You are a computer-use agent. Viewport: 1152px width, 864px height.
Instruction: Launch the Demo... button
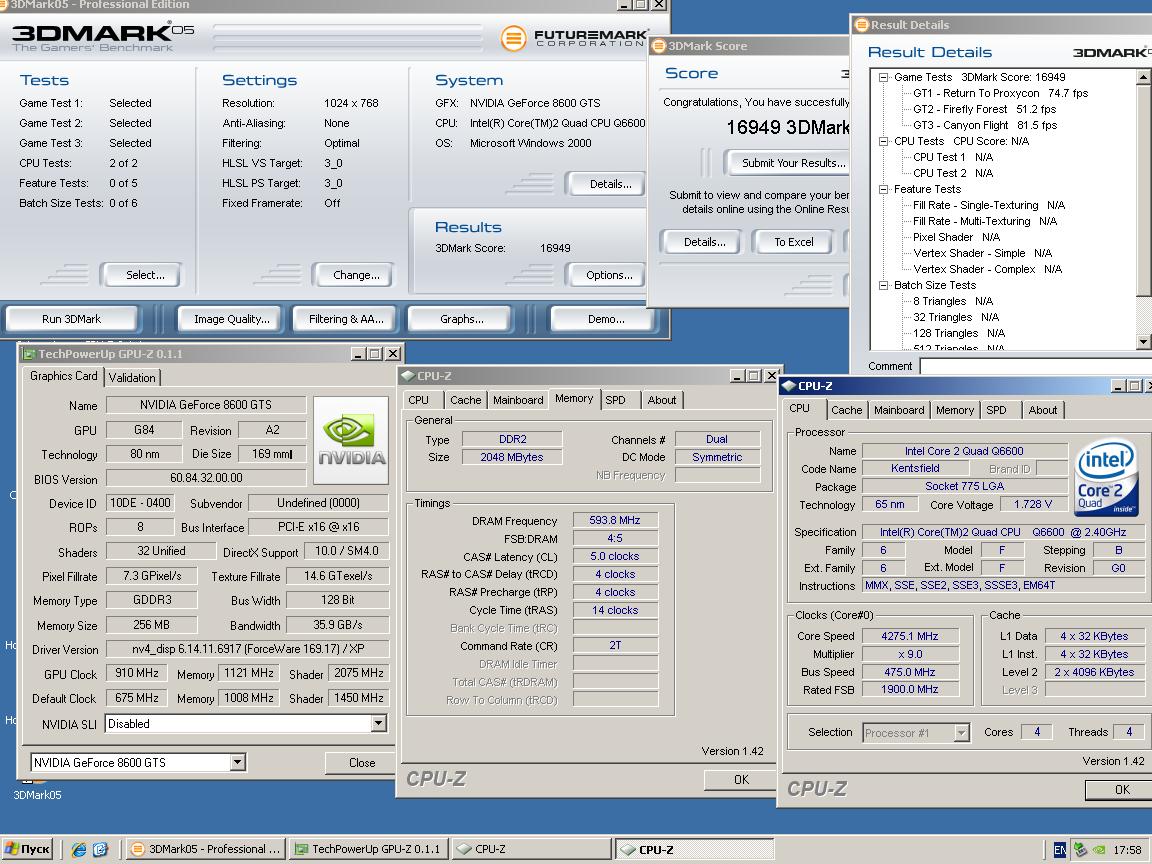point(606,319)
